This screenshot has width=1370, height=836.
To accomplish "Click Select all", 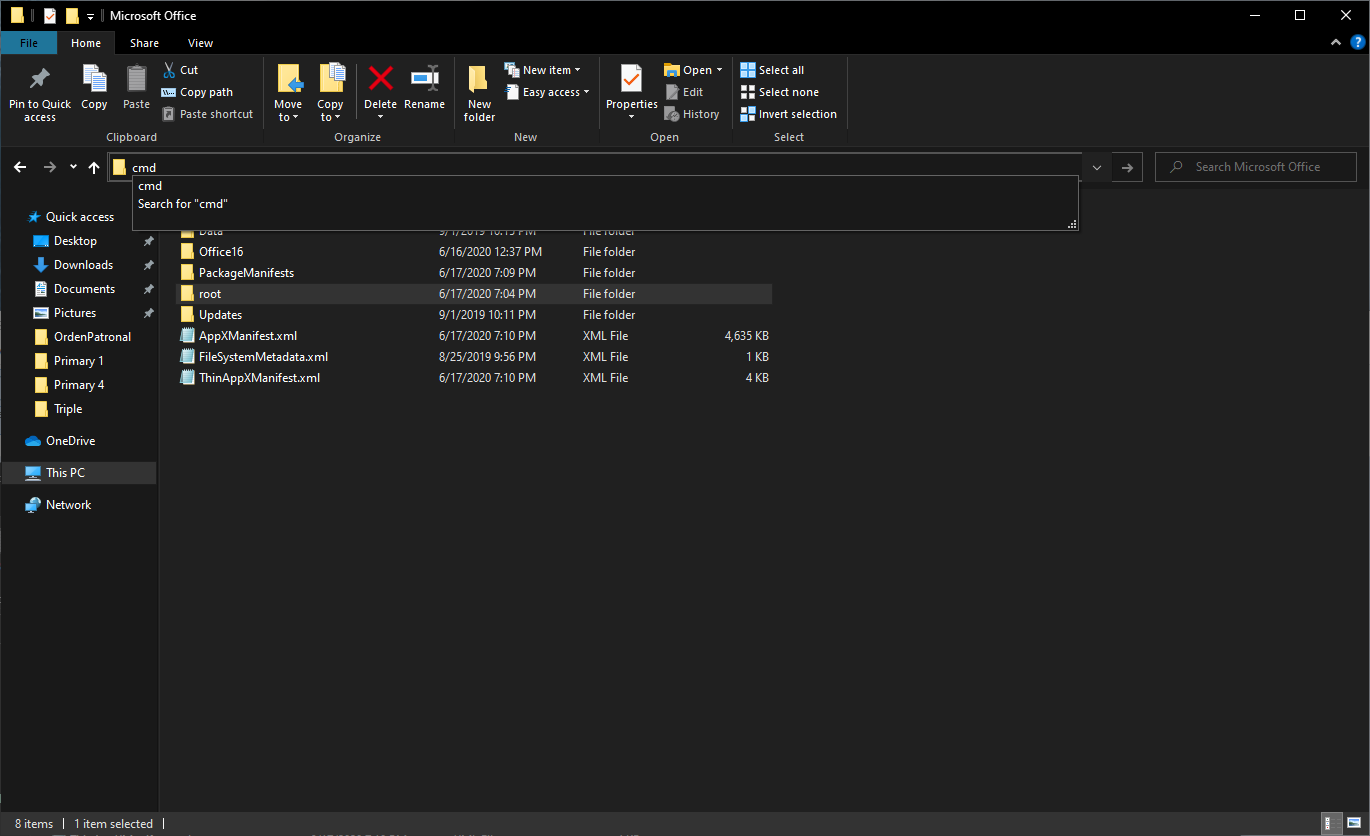I will click(x=772, y=70).
